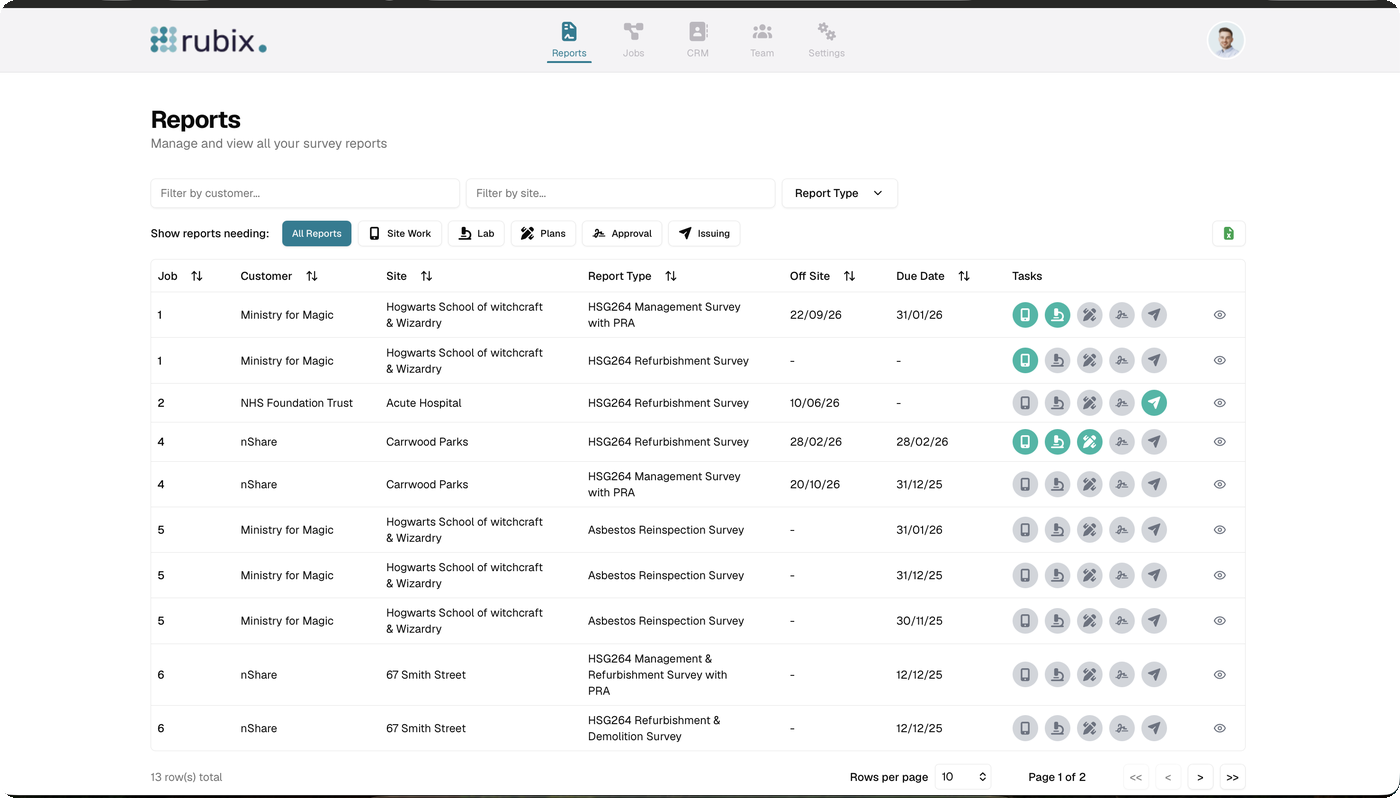
Task: Focus the Filter by site field
Action: tap(621, 193)
